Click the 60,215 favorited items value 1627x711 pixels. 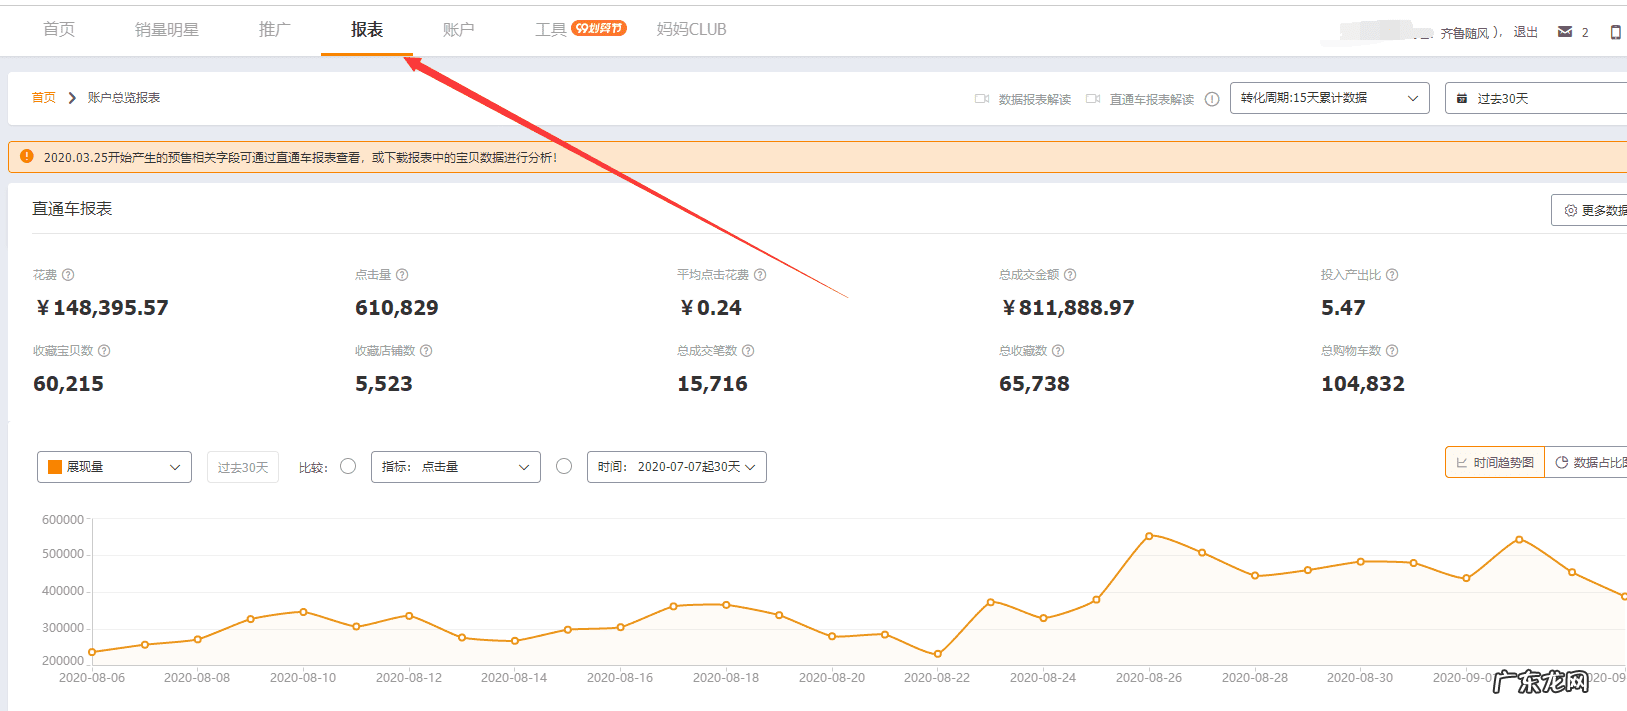pos(68,384)
